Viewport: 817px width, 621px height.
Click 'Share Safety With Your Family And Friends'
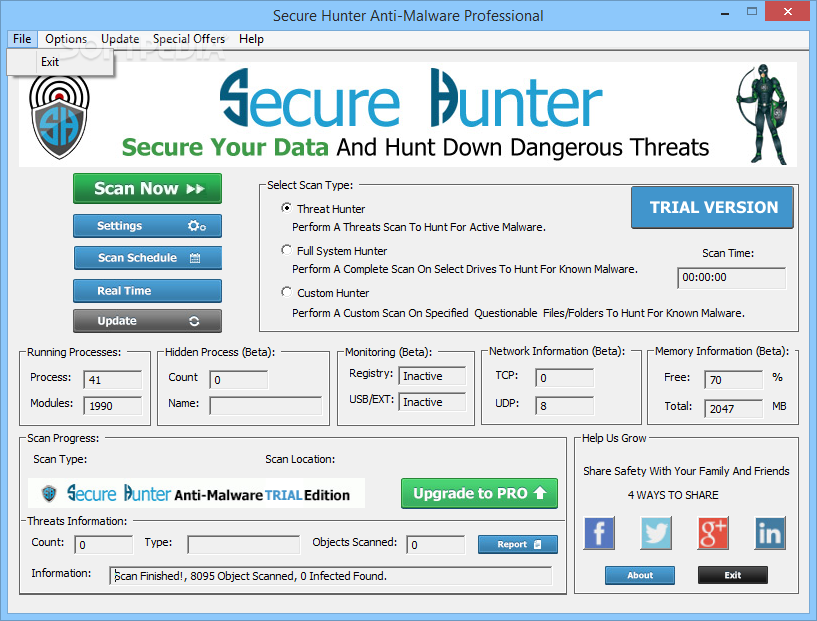(x=686, y=471)
